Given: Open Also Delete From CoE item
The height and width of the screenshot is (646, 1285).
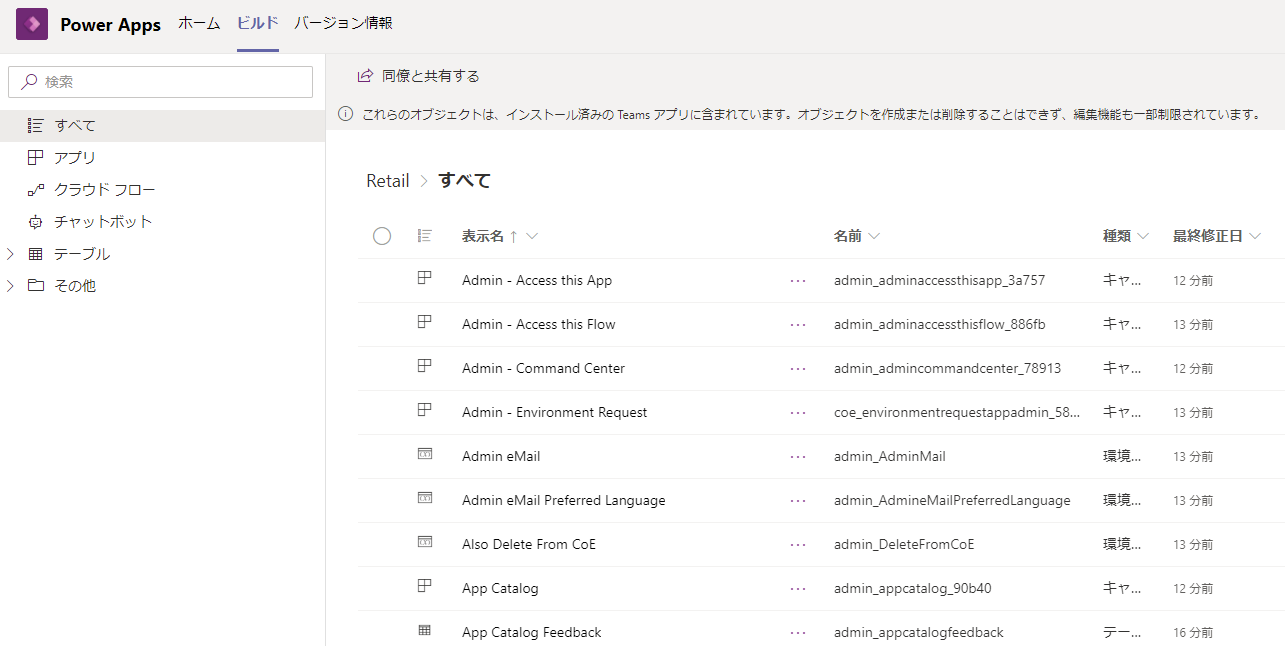Looking at the screenshot, I should click(x=529, y=545).
